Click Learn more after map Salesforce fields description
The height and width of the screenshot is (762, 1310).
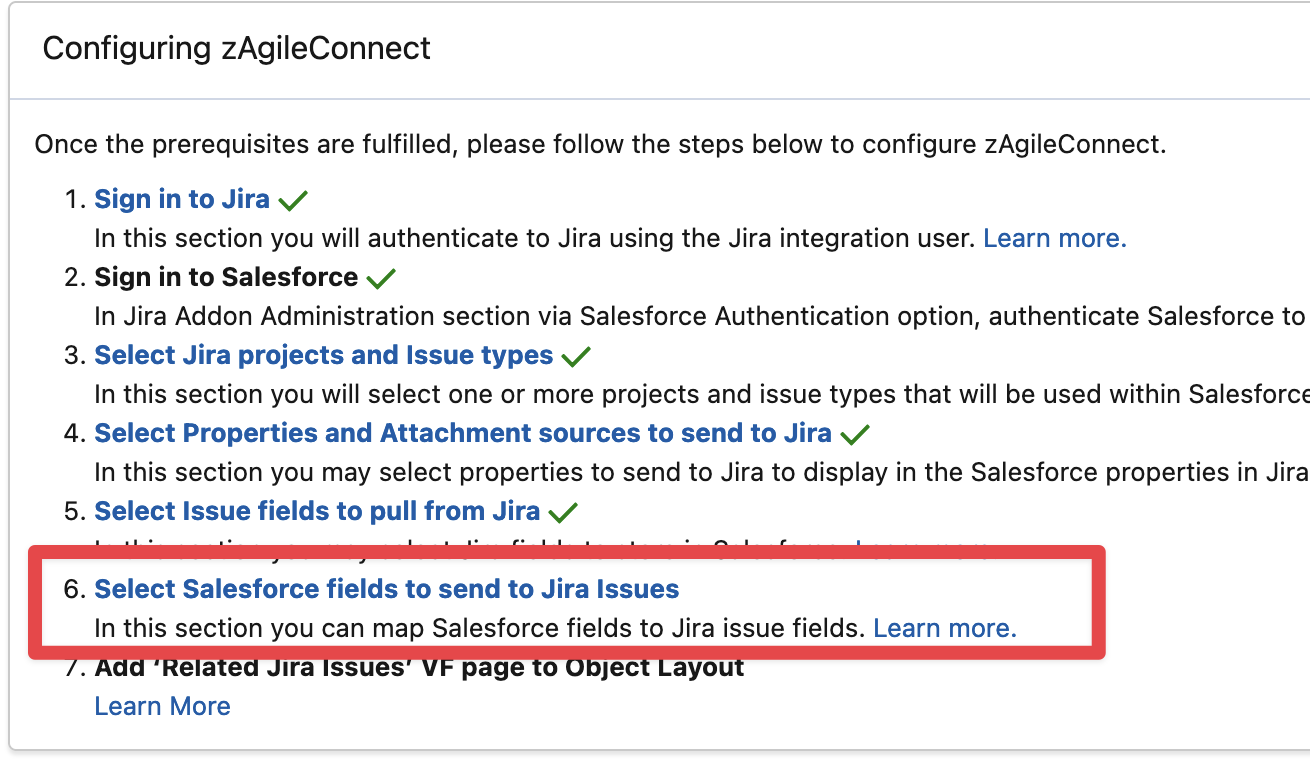(945, 628)
